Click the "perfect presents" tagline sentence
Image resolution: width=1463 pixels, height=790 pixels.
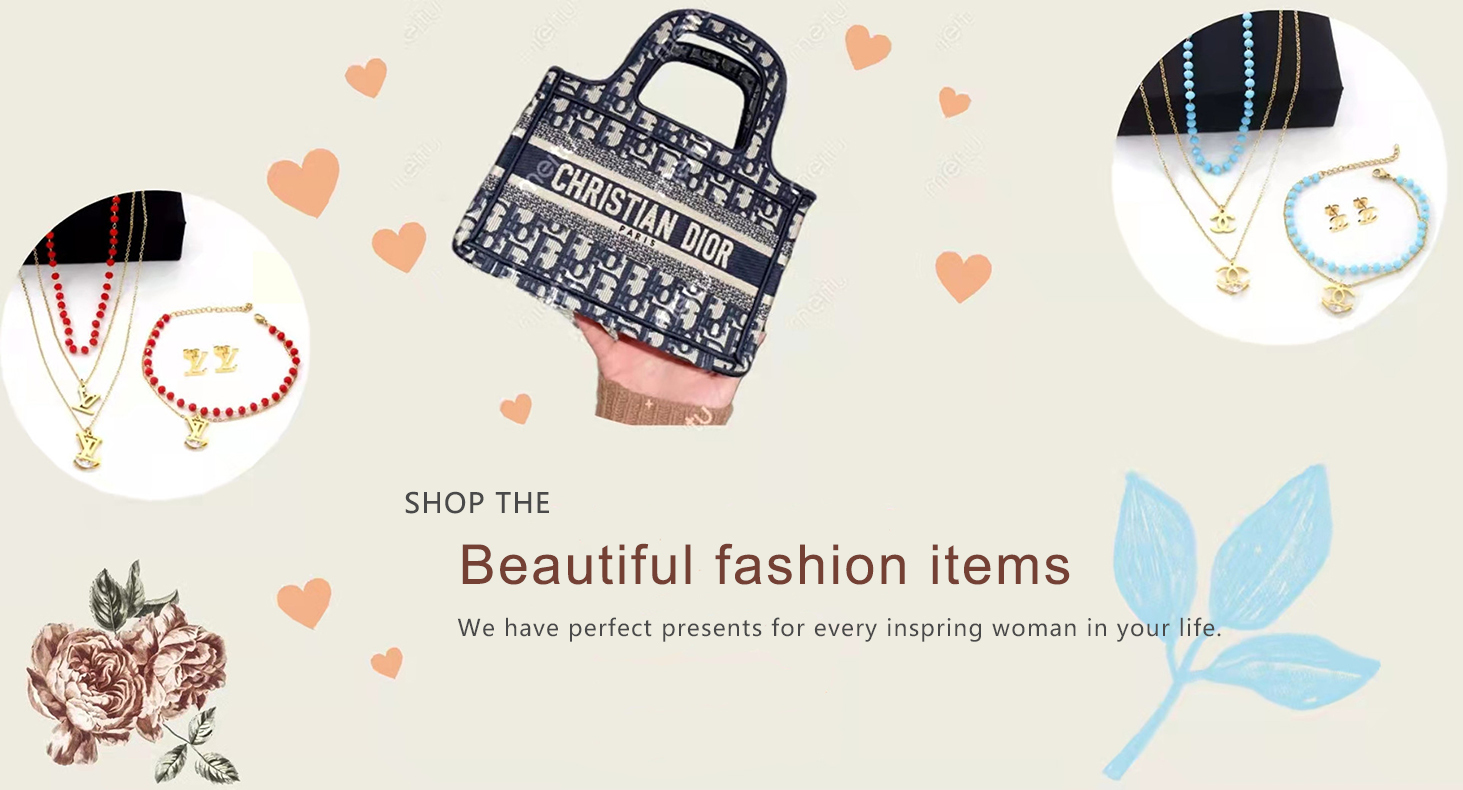[840, 629]
